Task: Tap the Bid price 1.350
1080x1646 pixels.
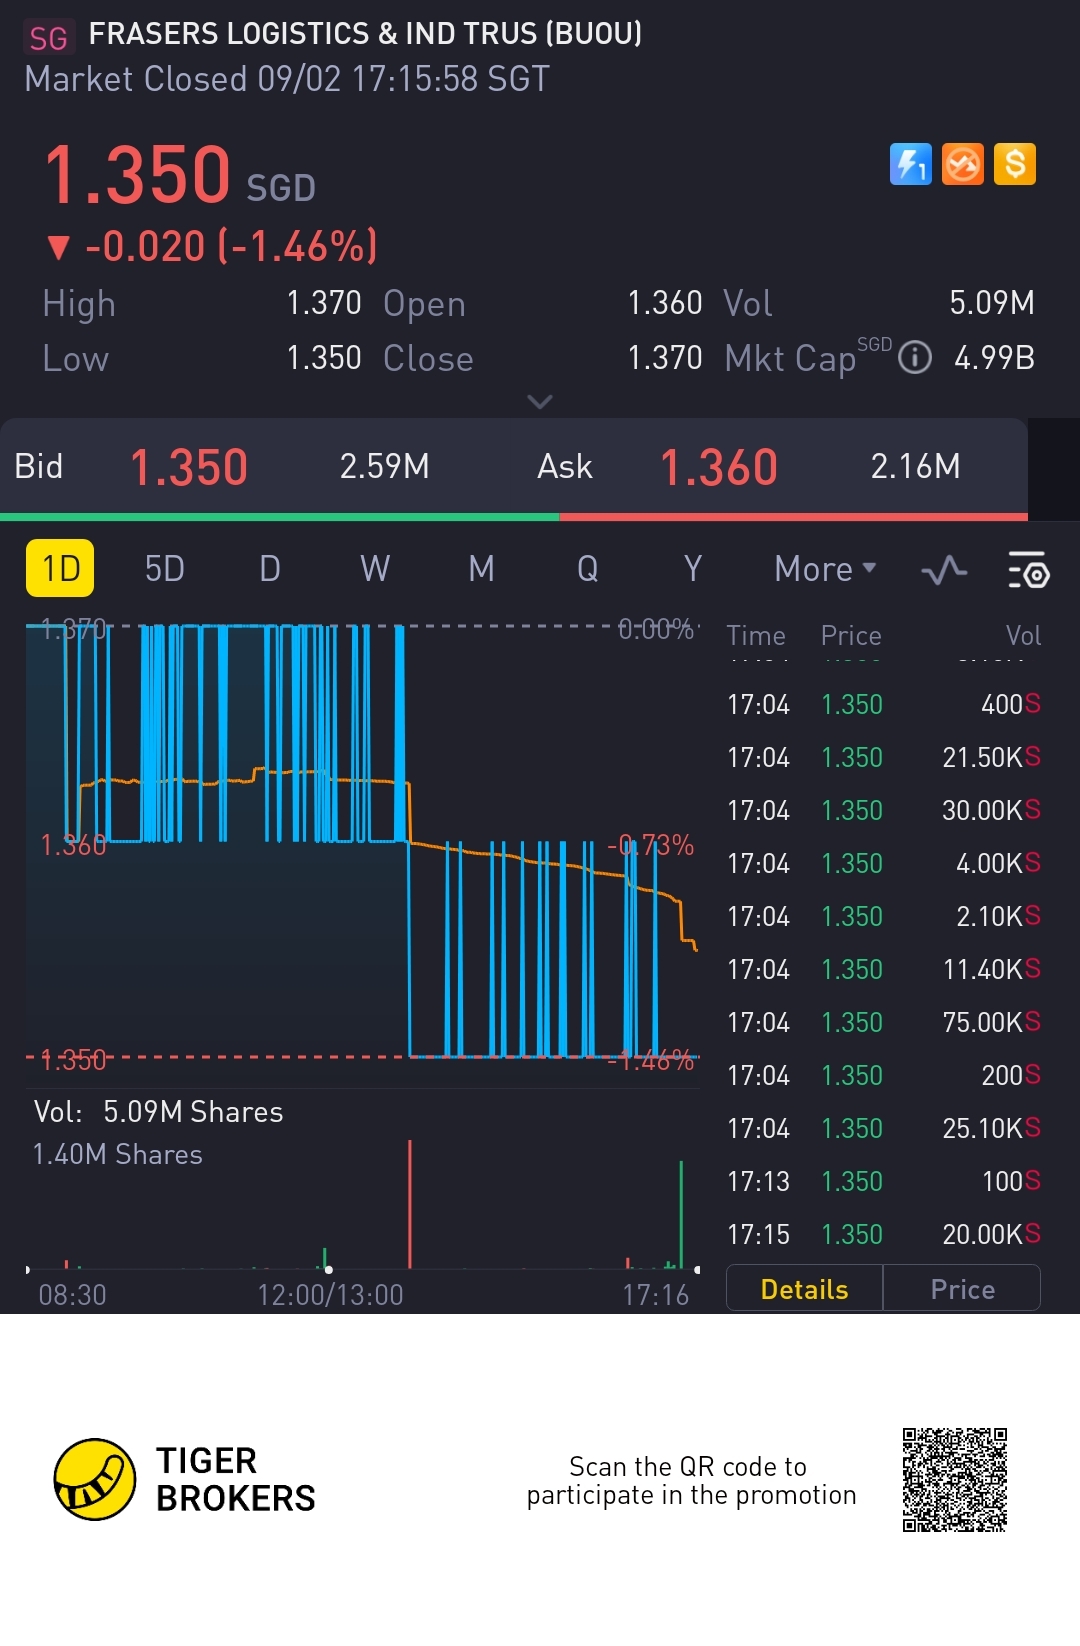Action: (189, 467)
